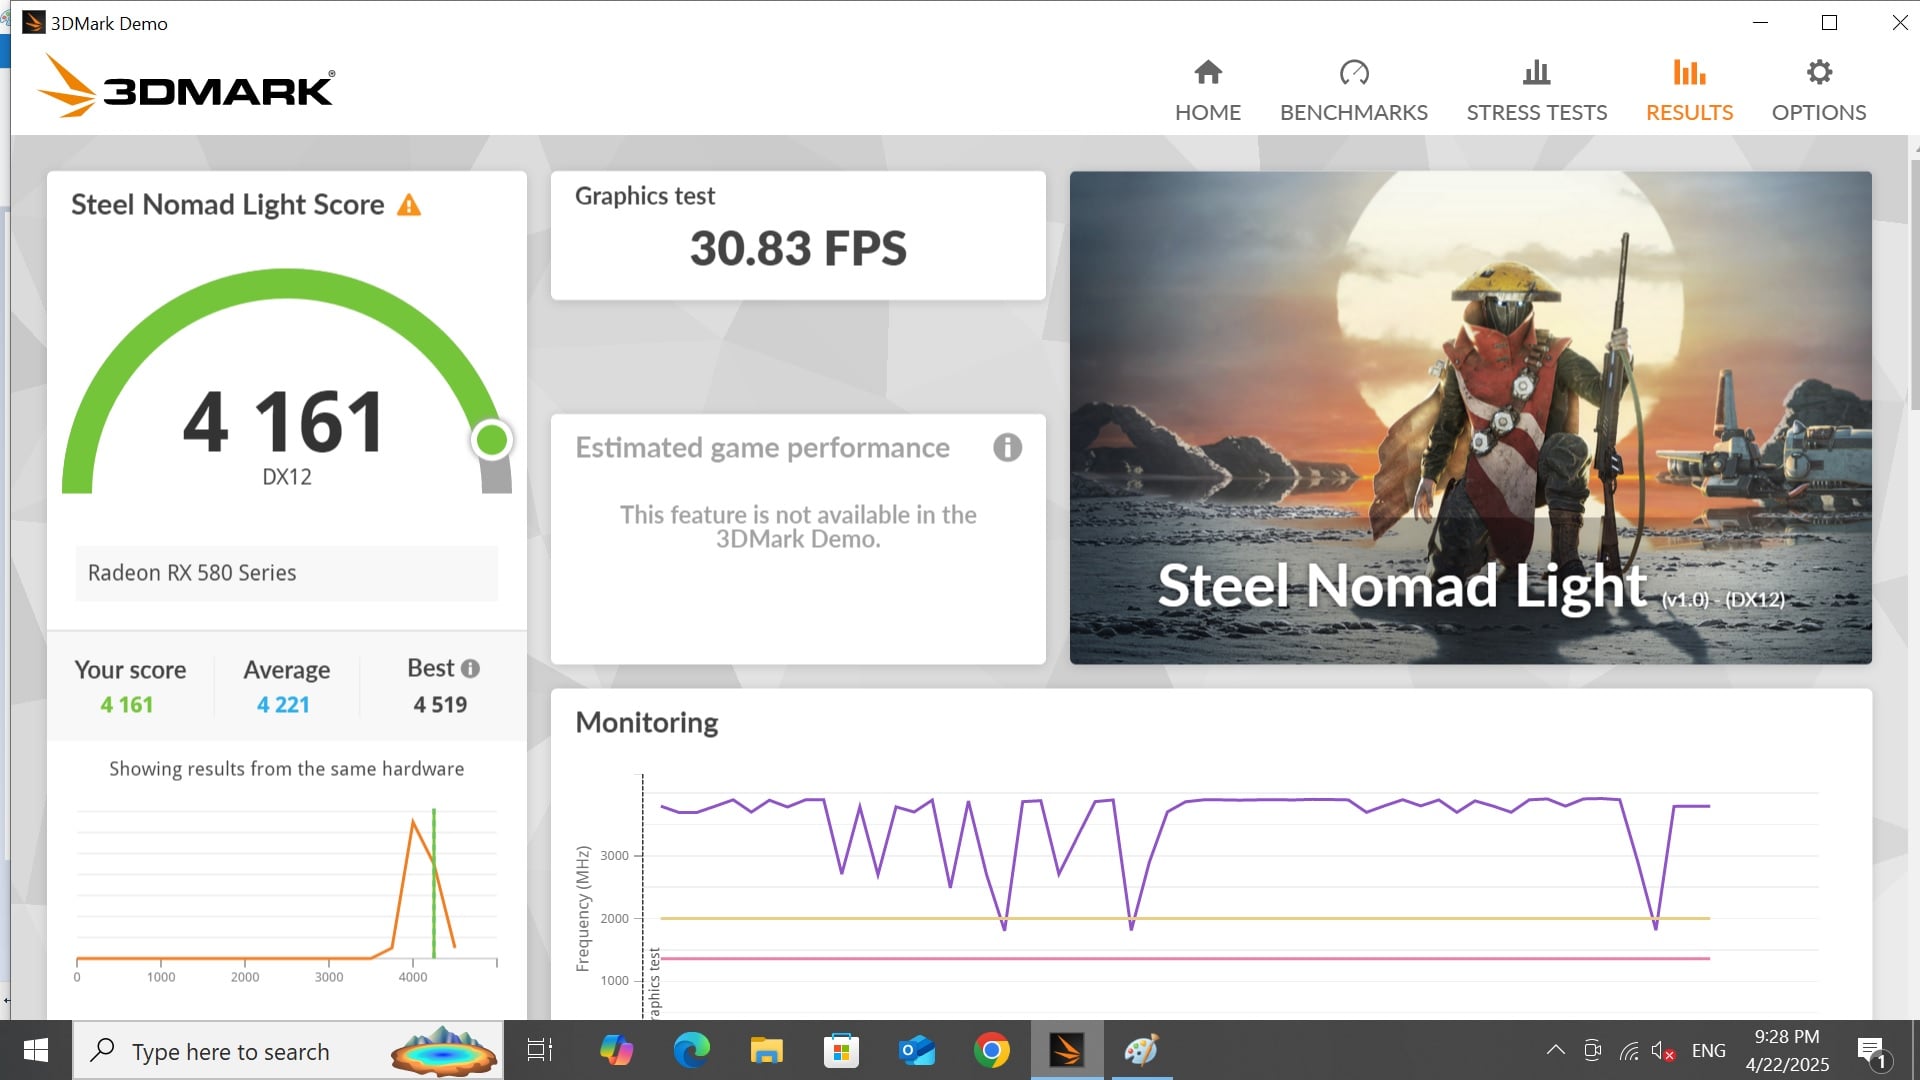Open Microsoft Store from the taskbar
Image resolution: width=1920 pixels, height=1080 pixels.
[841, 1050]
